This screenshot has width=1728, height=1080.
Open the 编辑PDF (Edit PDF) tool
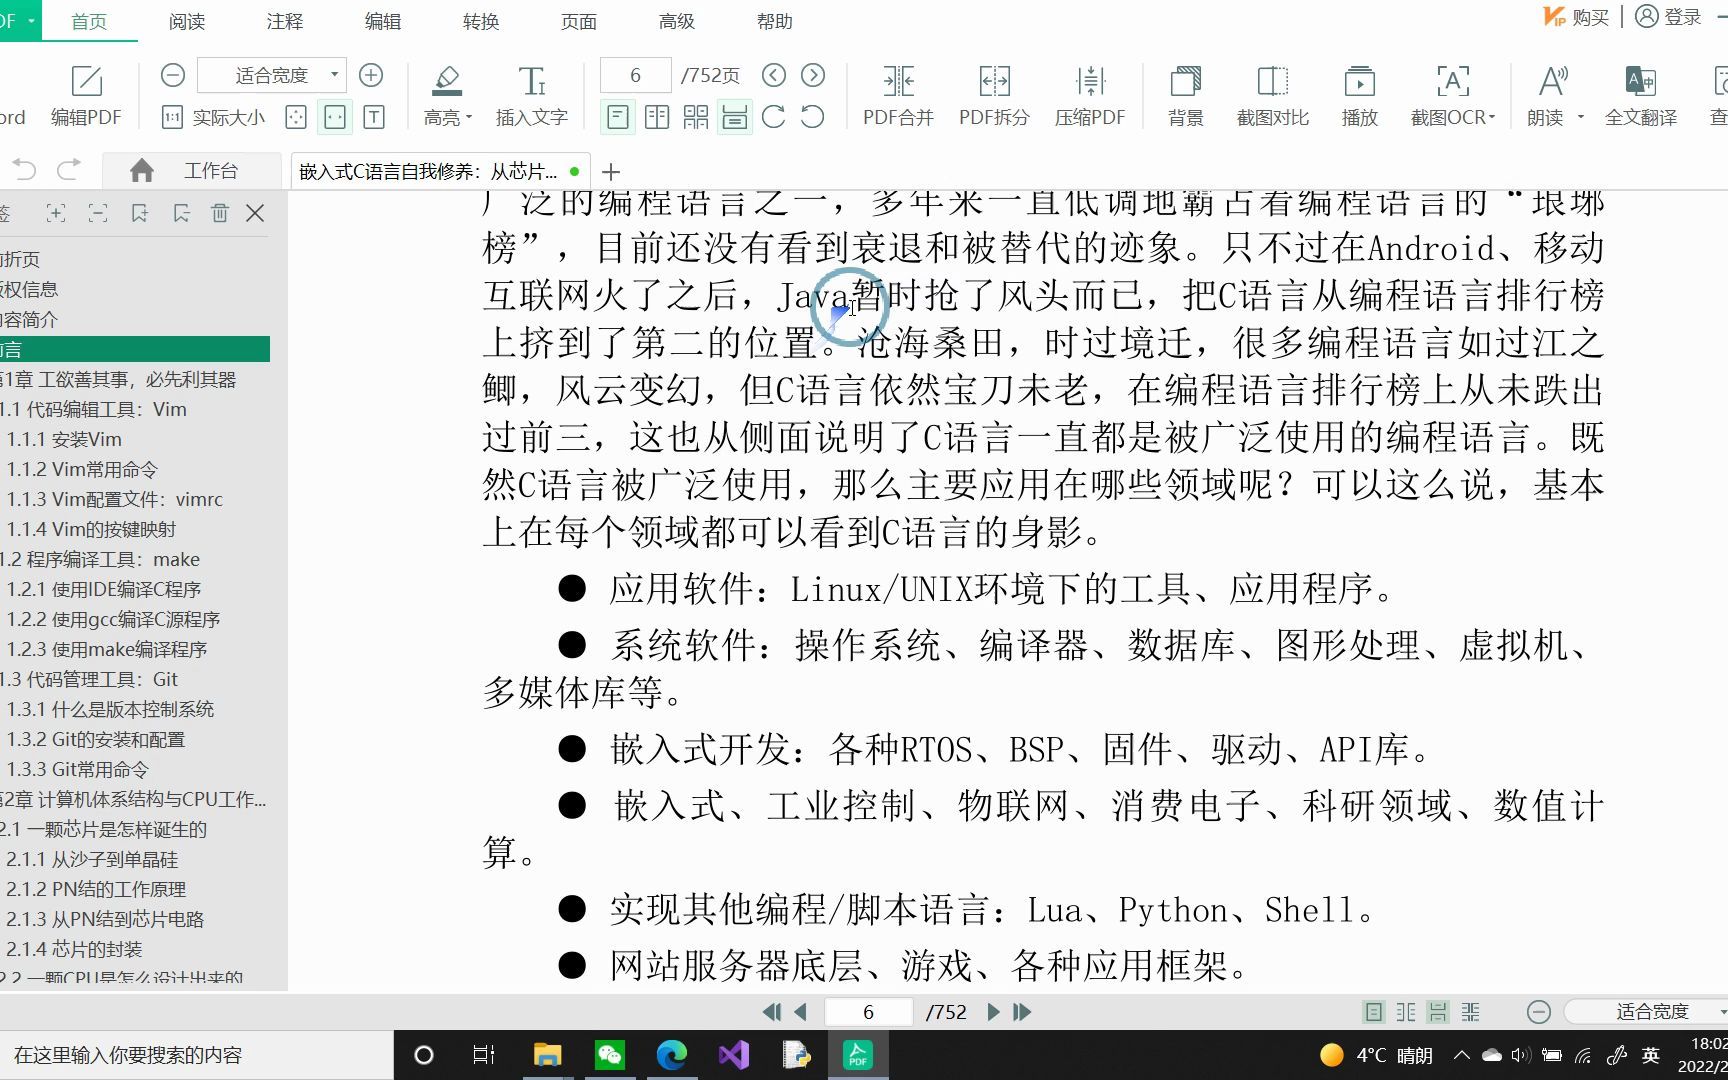pos(86,96)
